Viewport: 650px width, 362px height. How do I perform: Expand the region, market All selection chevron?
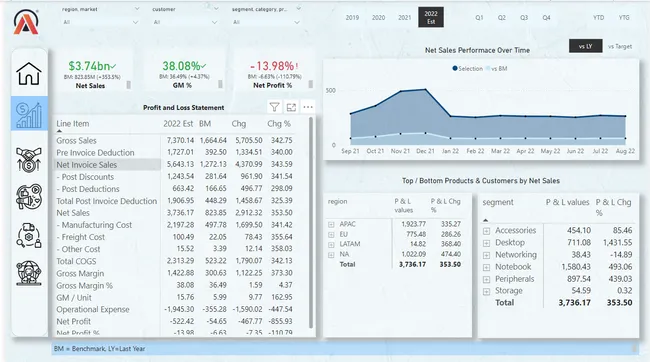135,22
